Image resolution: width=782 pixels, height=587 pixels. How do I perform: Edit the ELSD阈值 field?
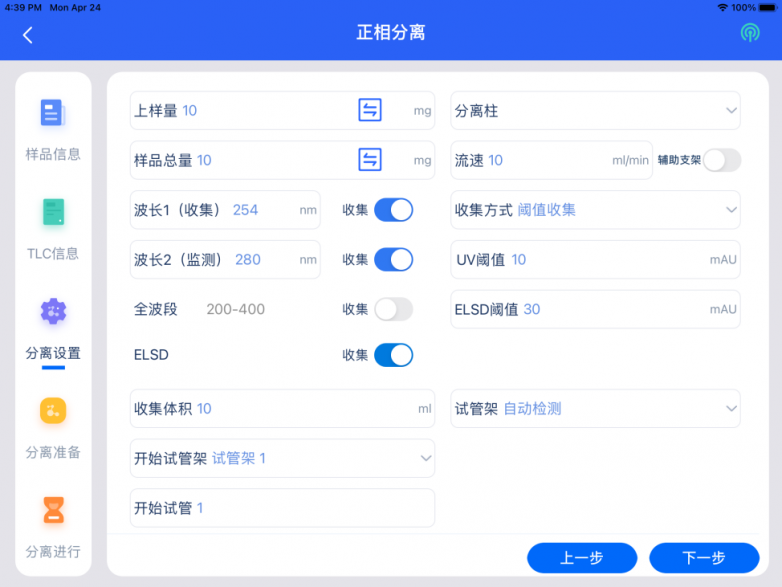coord(595,309)
